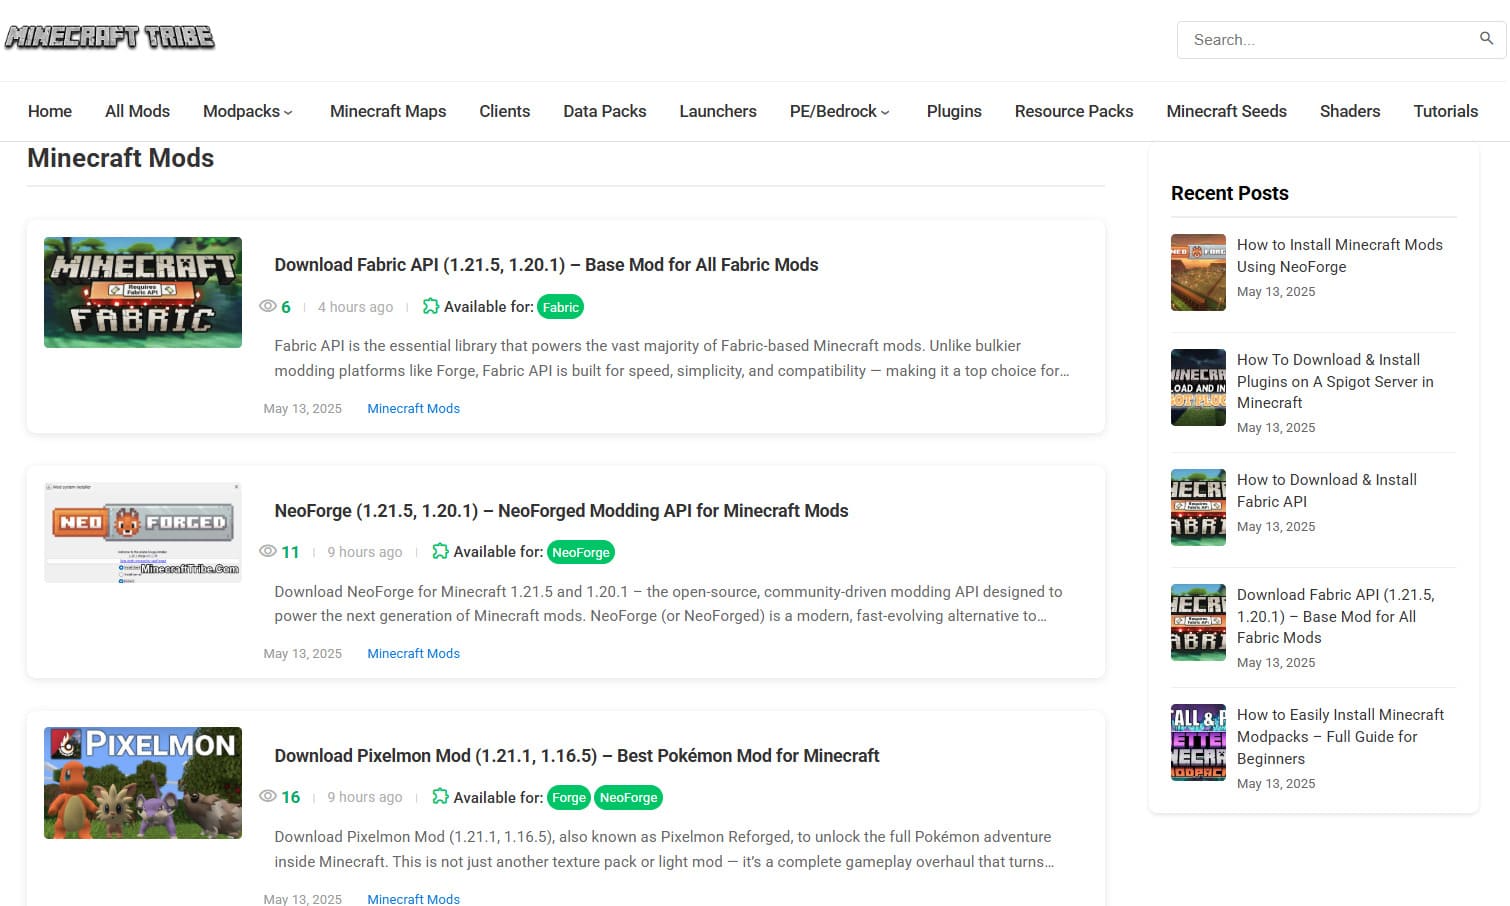This screenshot has height=906, width=1510.
Task: Click the Minecraft Tribe site logo
Action: coord(110,38)
